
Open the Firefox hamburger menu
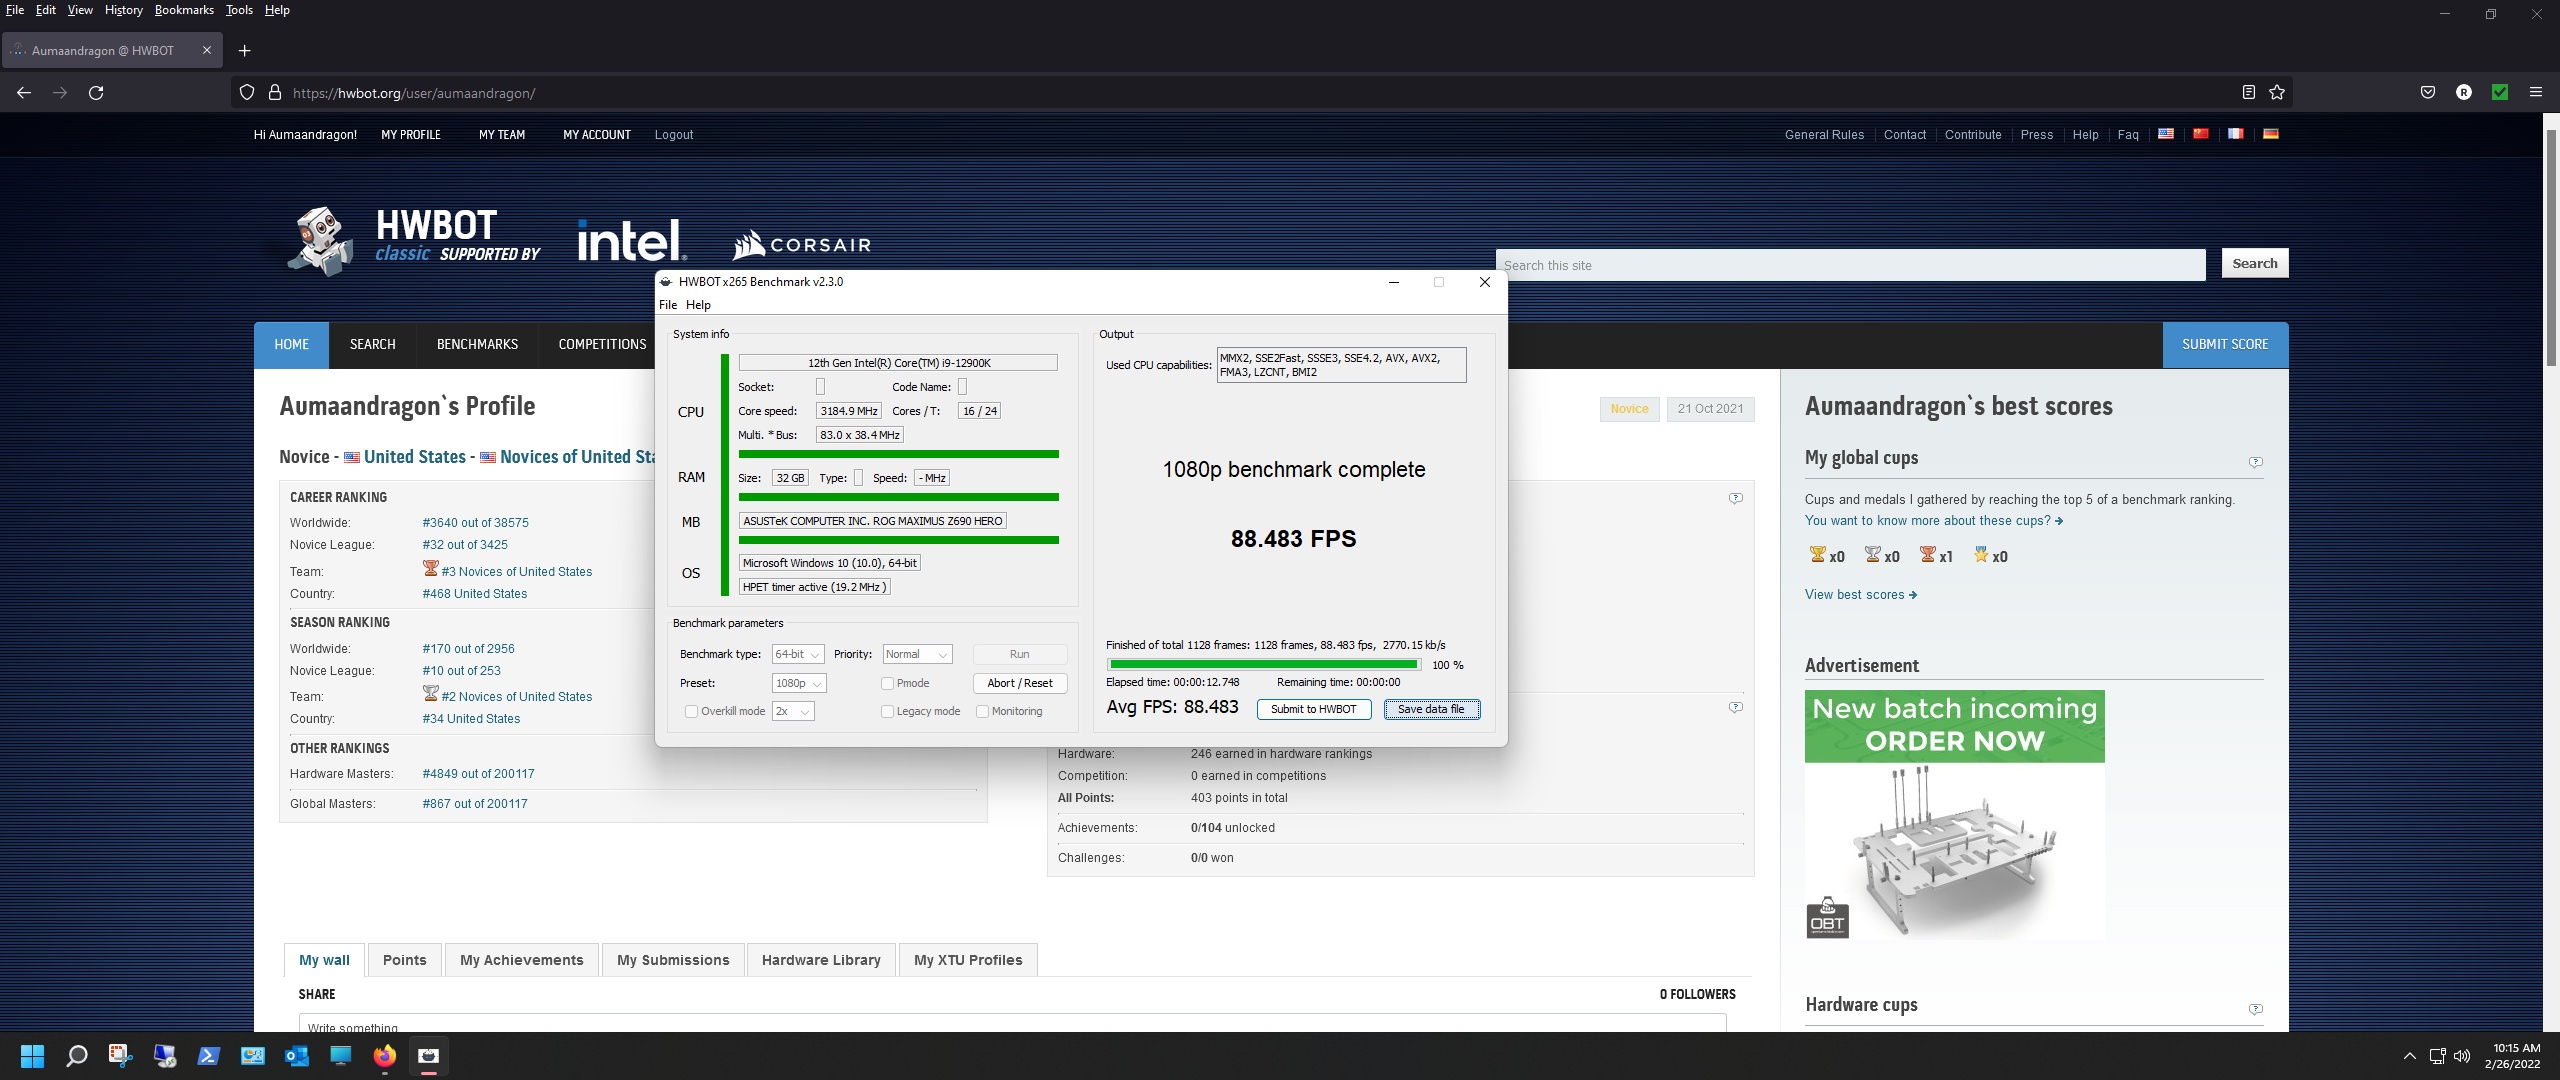[2536, 93]
